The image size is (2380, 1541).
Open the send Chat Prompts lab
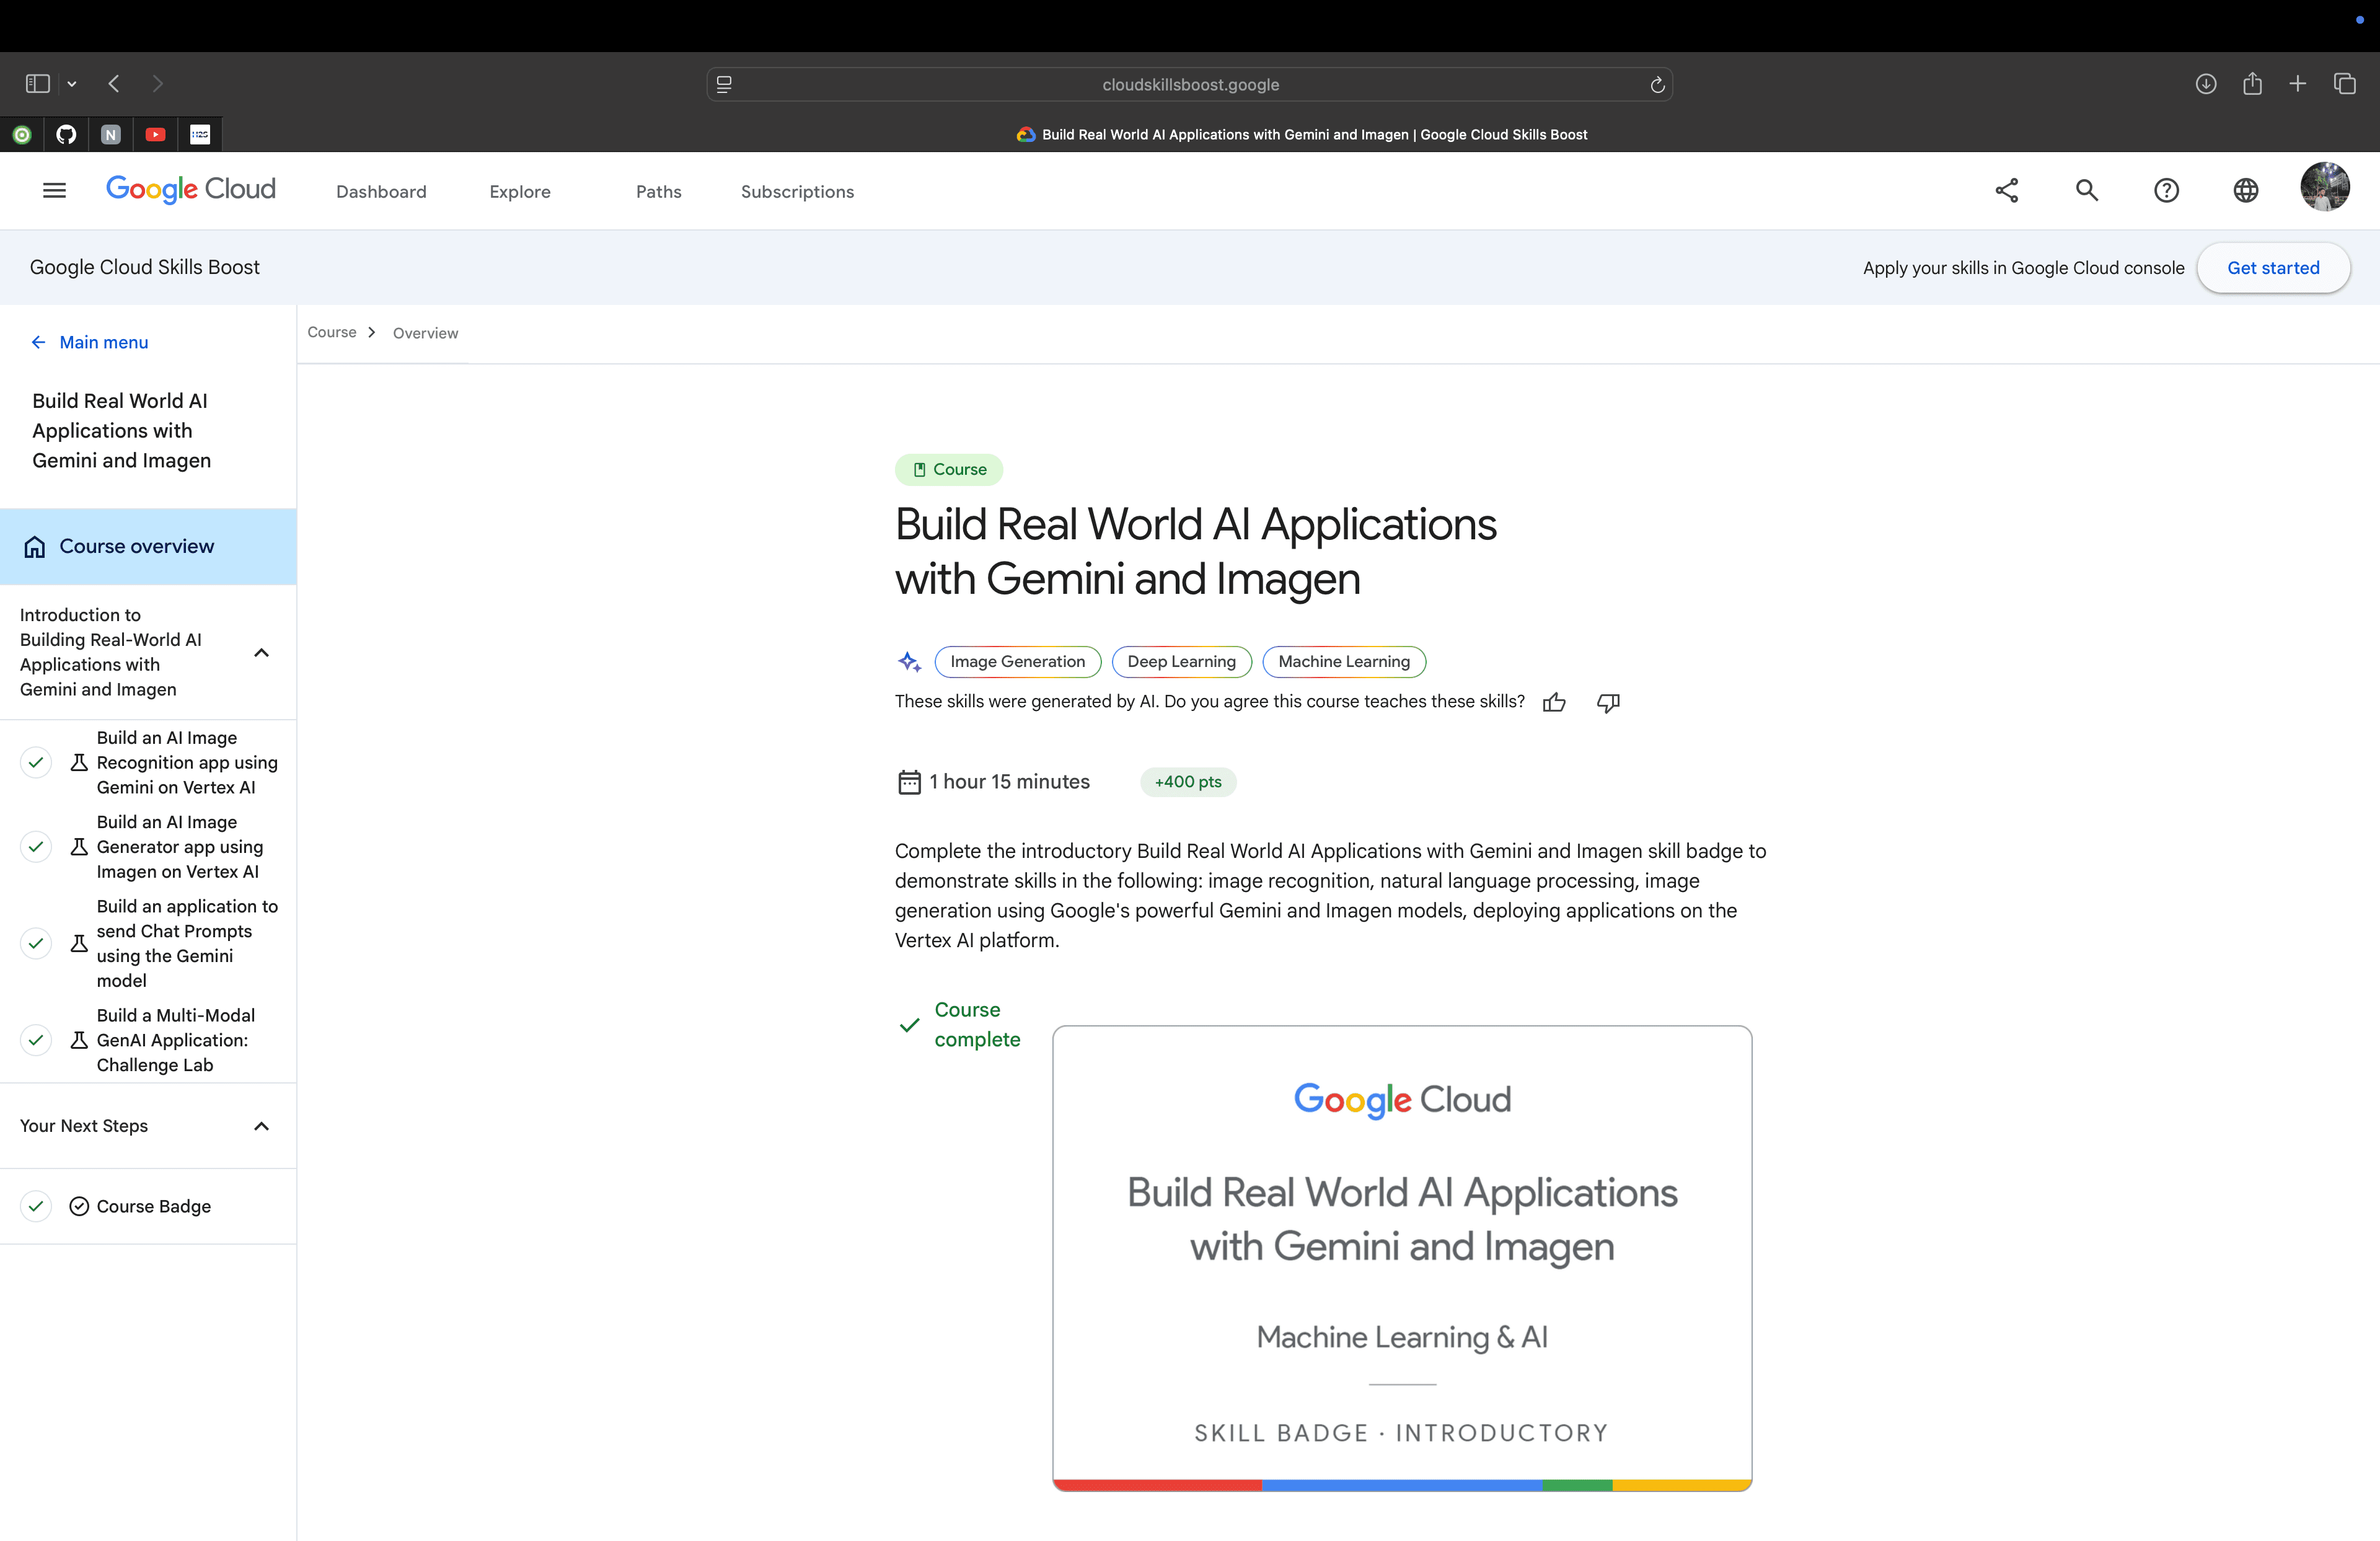(x=187, y=943)
